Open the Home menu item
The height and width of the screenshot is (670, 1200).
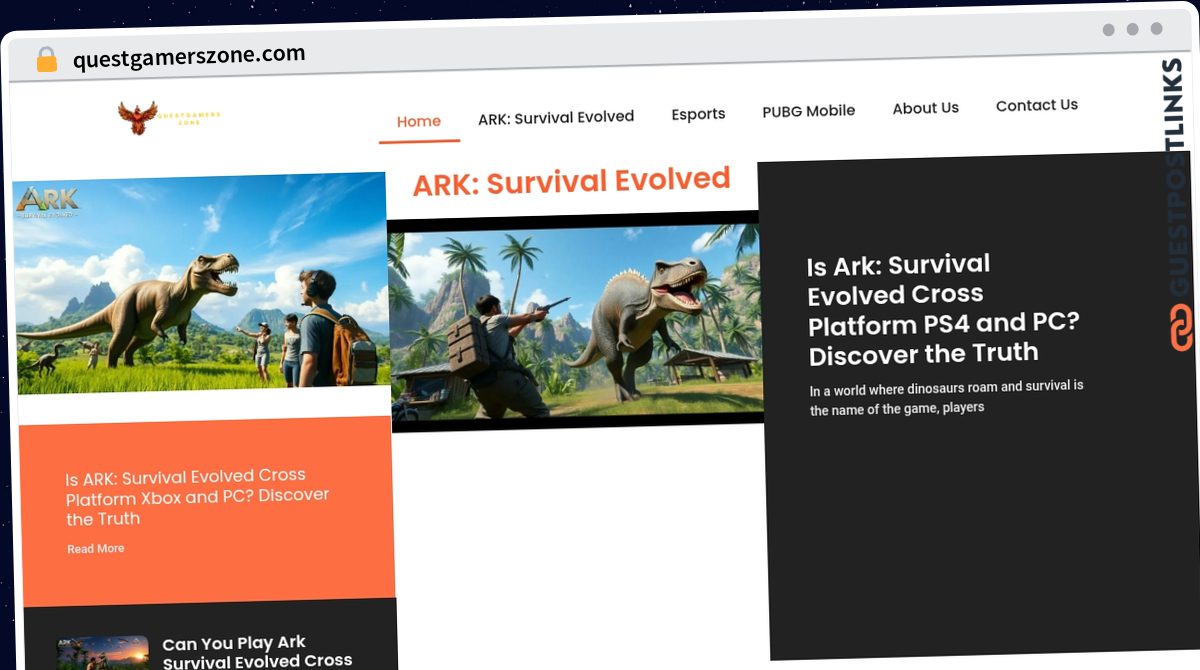[x=419, y=122]
